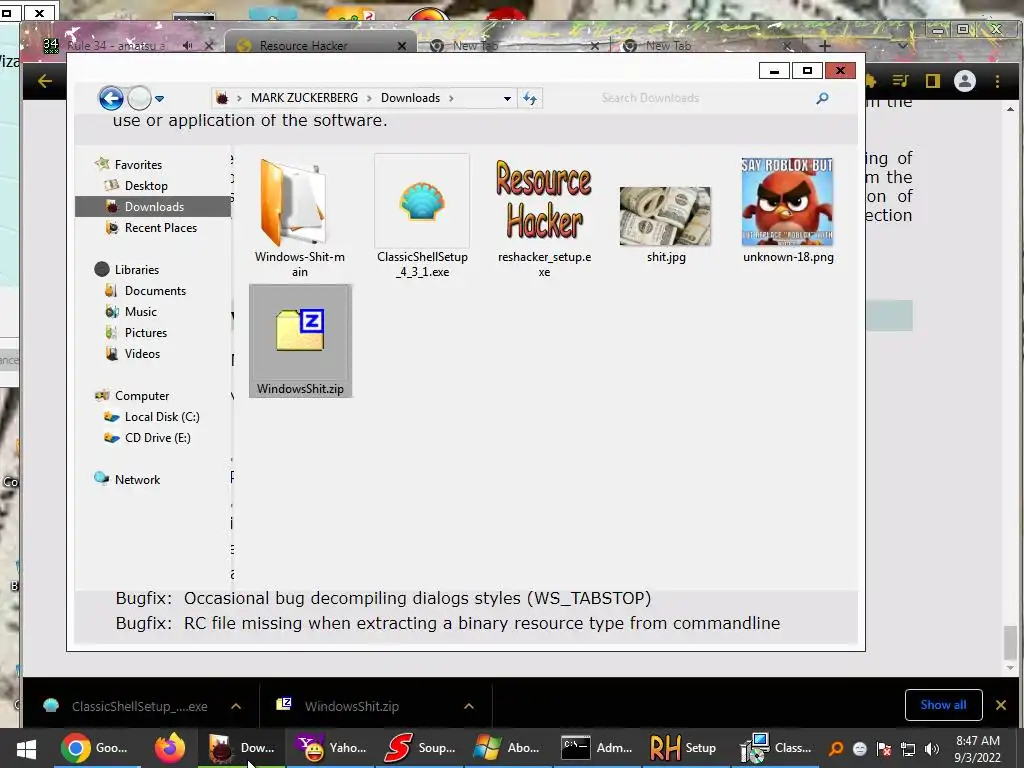Open the Music library

coord(140,312)
